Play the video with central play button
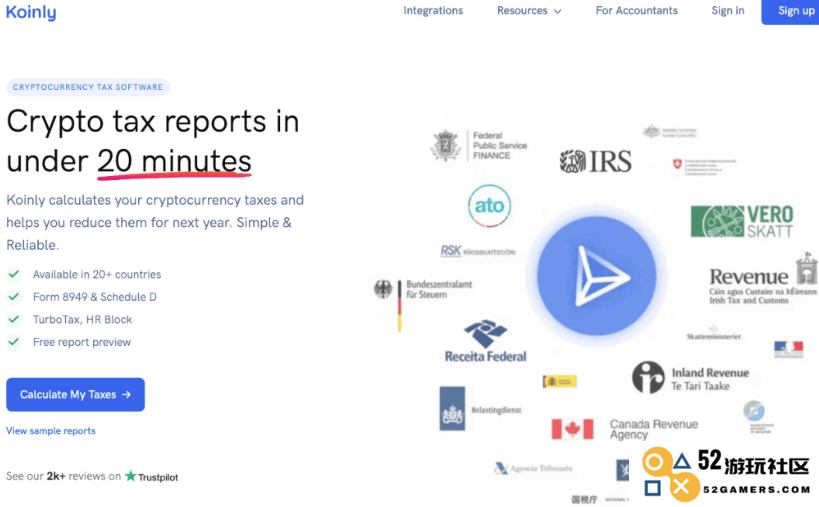Screen dimensions: 819x507 (x=596, y=276)
